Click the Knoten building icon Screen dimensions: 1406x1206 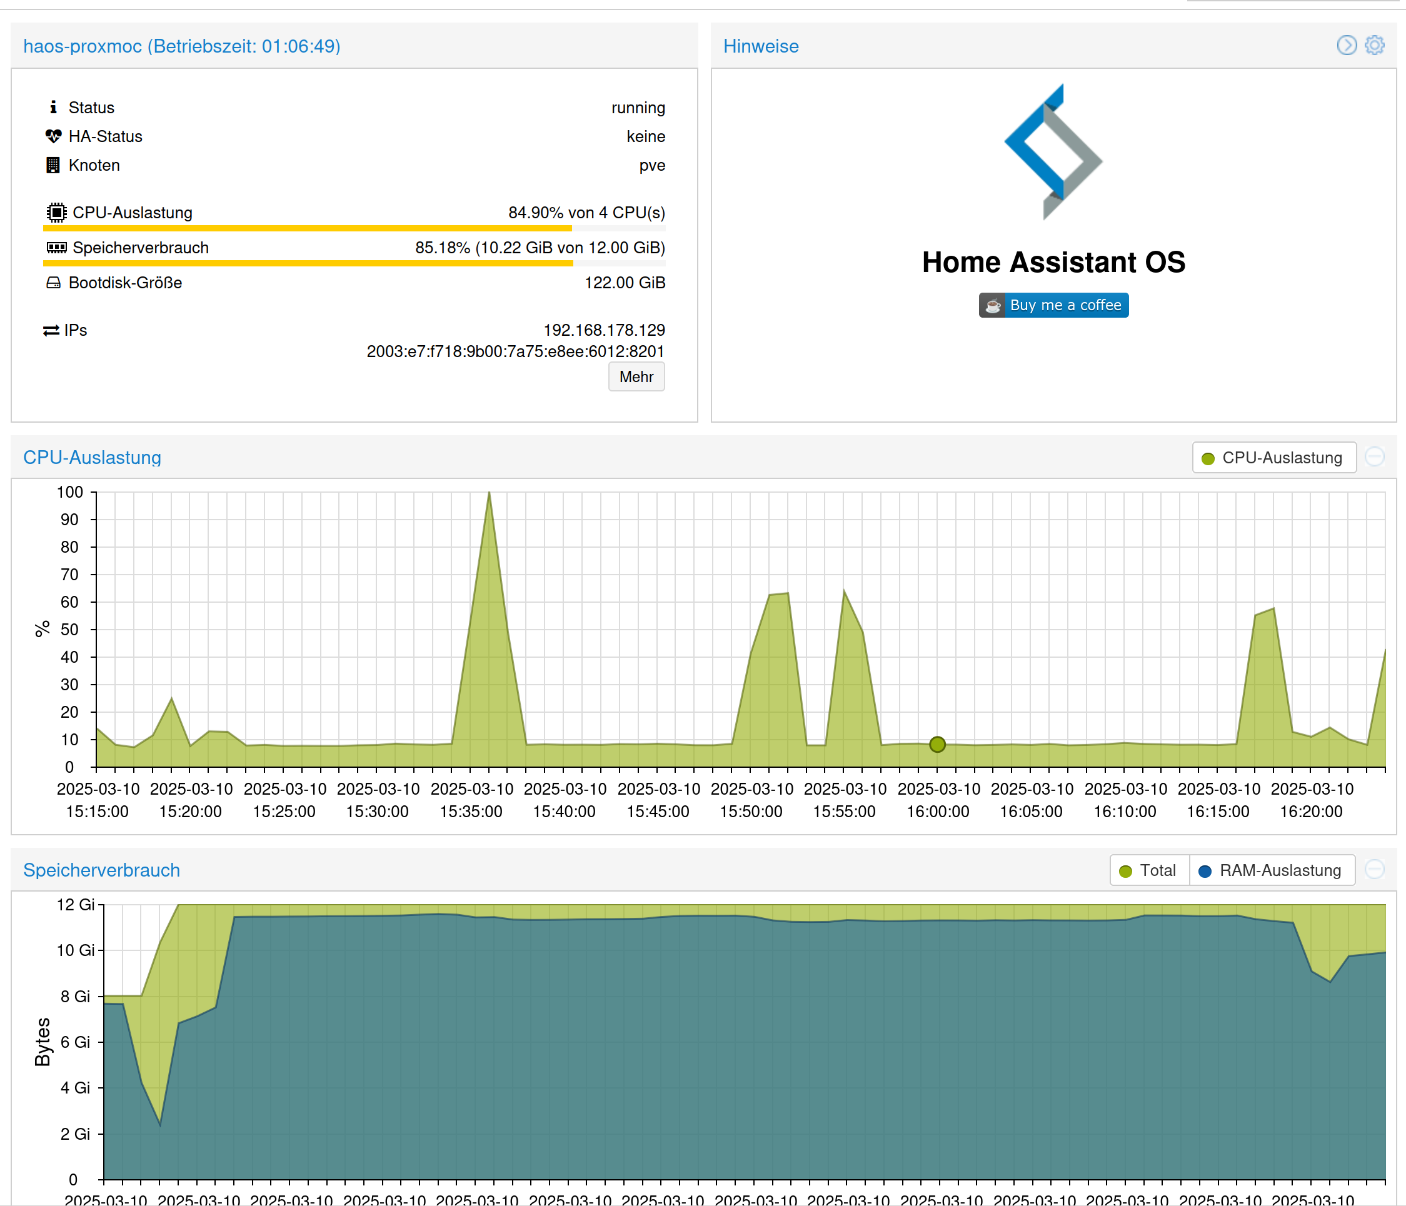click(53, 165)
